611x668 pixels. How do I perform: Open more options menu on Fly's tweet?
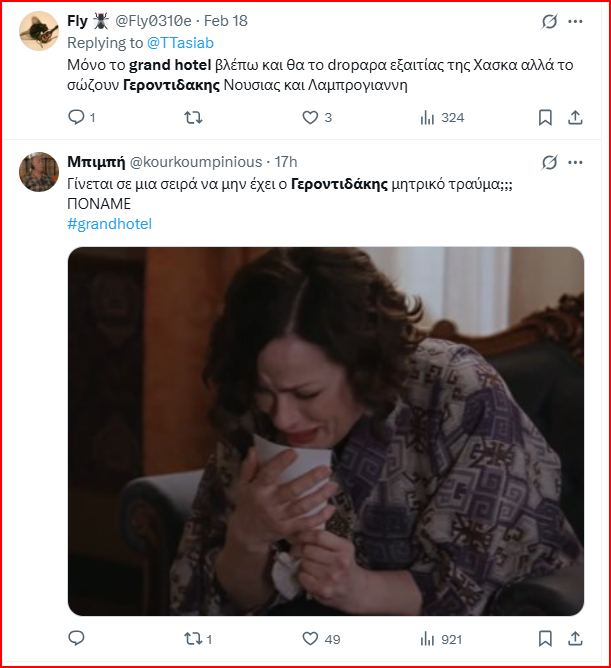(x=575, y=21)
